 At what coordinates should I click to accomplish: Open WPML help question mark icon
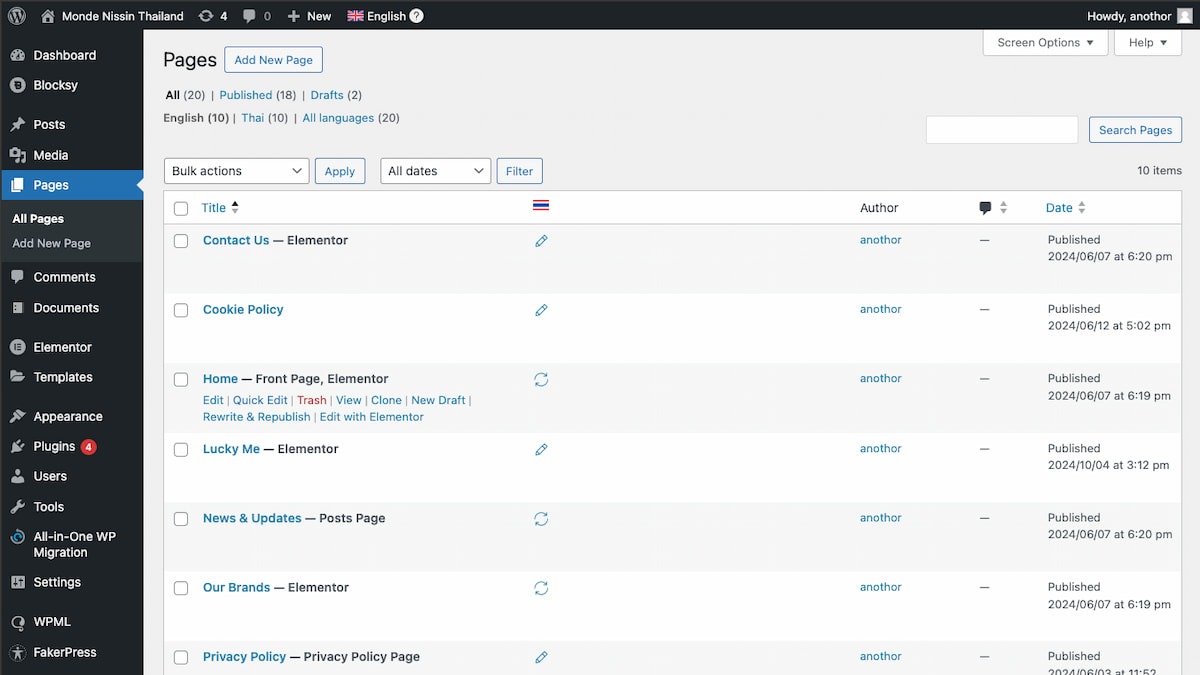click(x=416, y=16)
